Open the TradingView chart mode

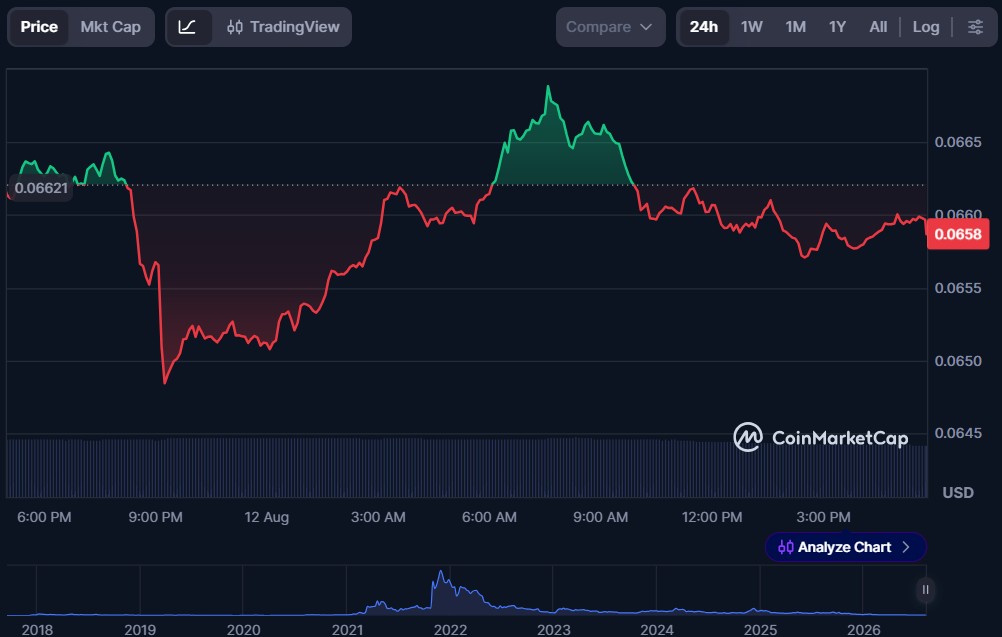click(283, 27)
